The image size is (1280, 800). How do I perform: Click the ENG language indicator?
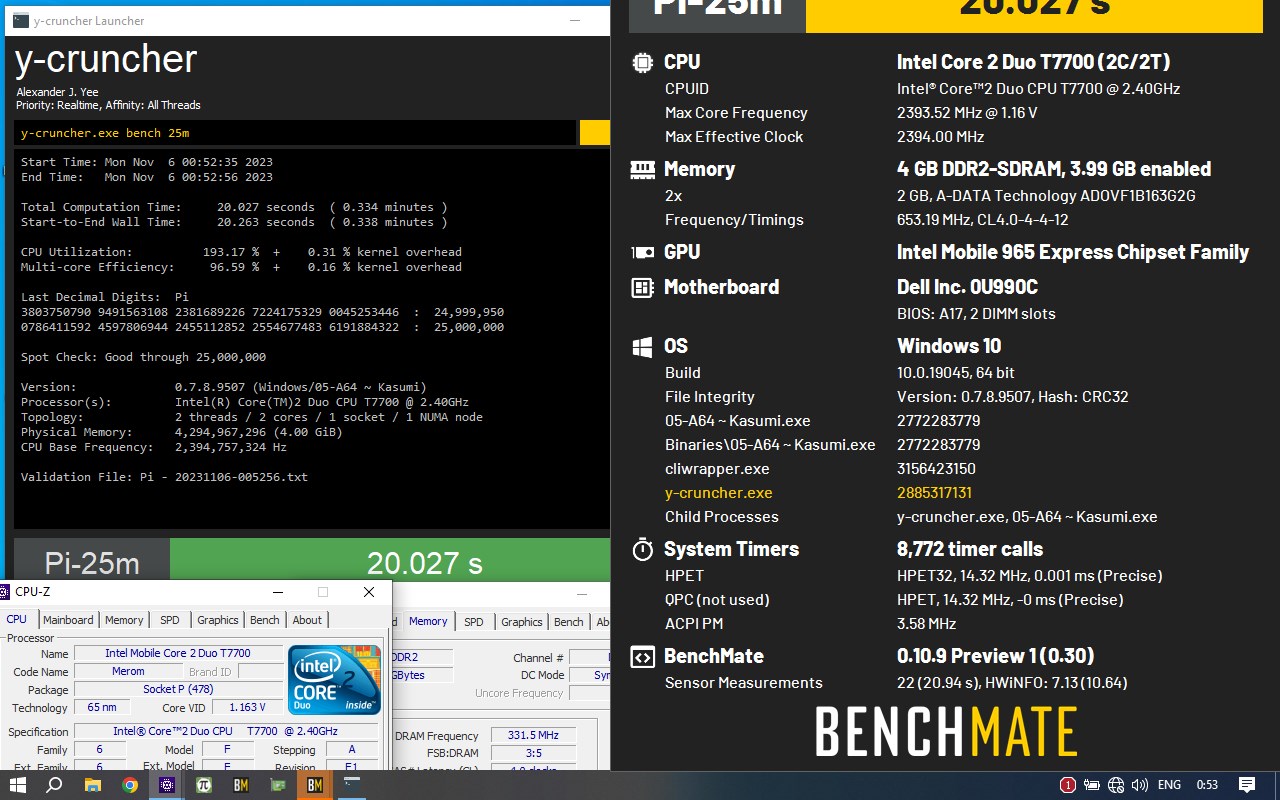(x=1169, y=785)
